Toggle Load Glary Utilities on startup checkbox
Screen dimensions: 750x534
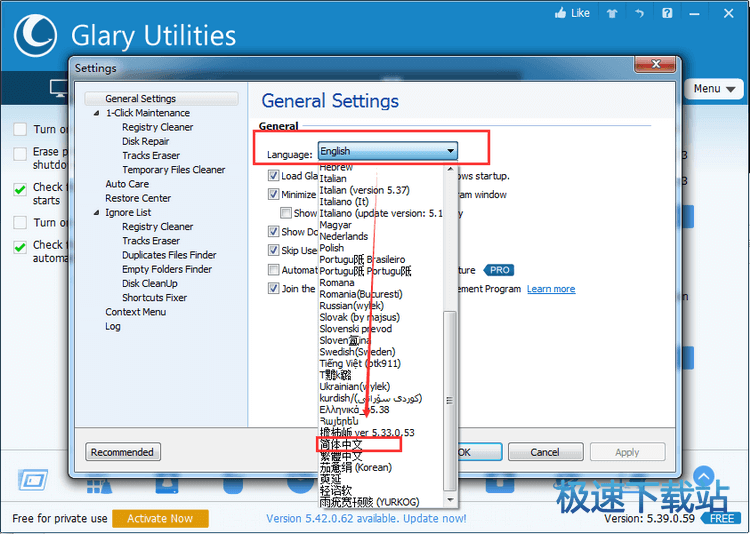tap(273, 176)
